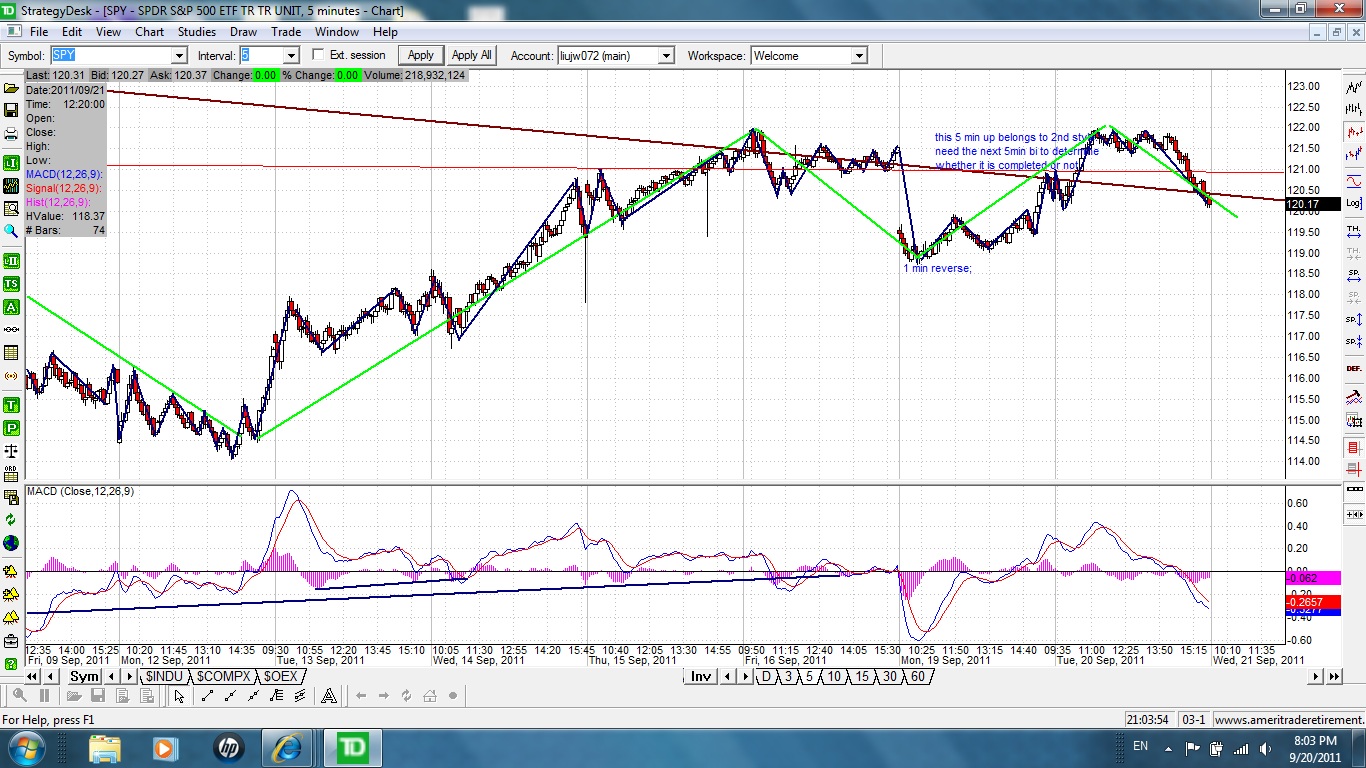1366x768 pixels.
Task: Open the HP application from the taskbar
Action: point(228,748)
